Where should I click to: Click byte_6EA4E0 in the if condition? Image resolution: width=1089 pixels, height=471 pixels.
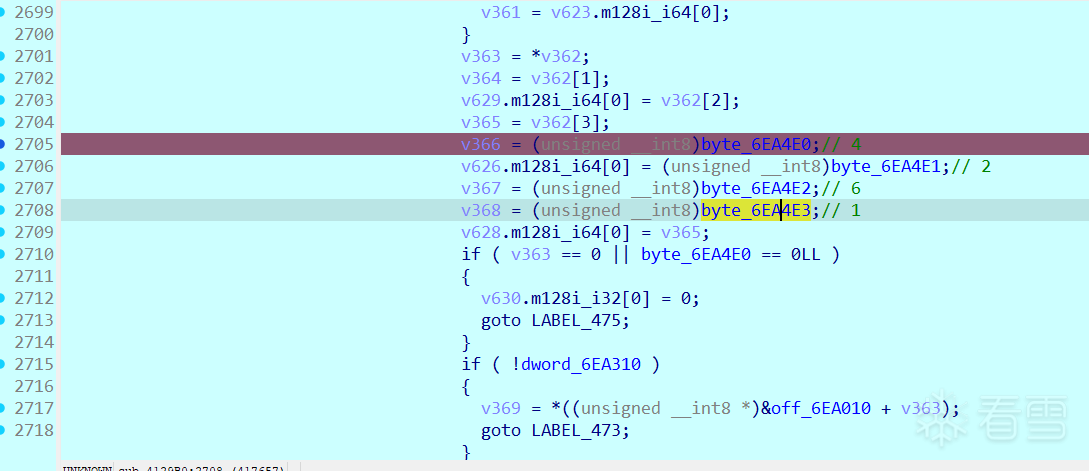[696, 254]
